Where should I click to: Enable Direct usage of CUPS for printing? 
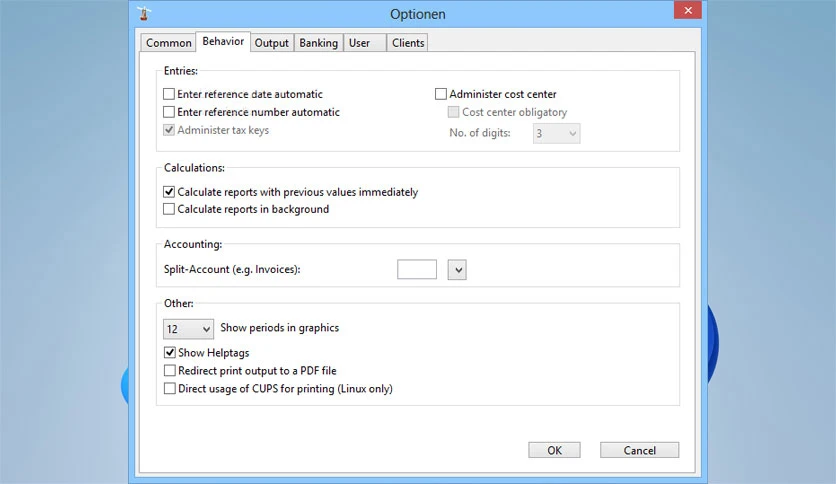[x=170, y=389]
